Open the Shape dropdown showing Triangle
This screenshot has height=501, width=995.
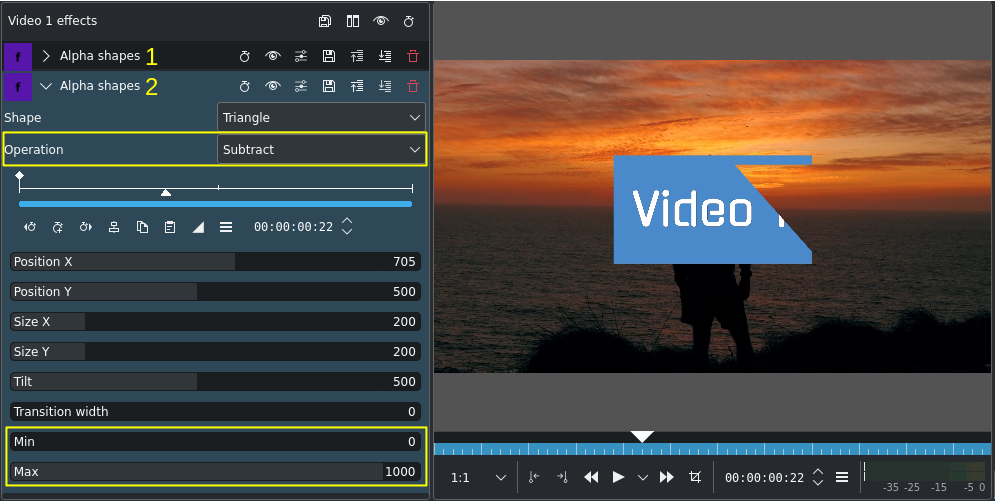click(x=321, y=117)
